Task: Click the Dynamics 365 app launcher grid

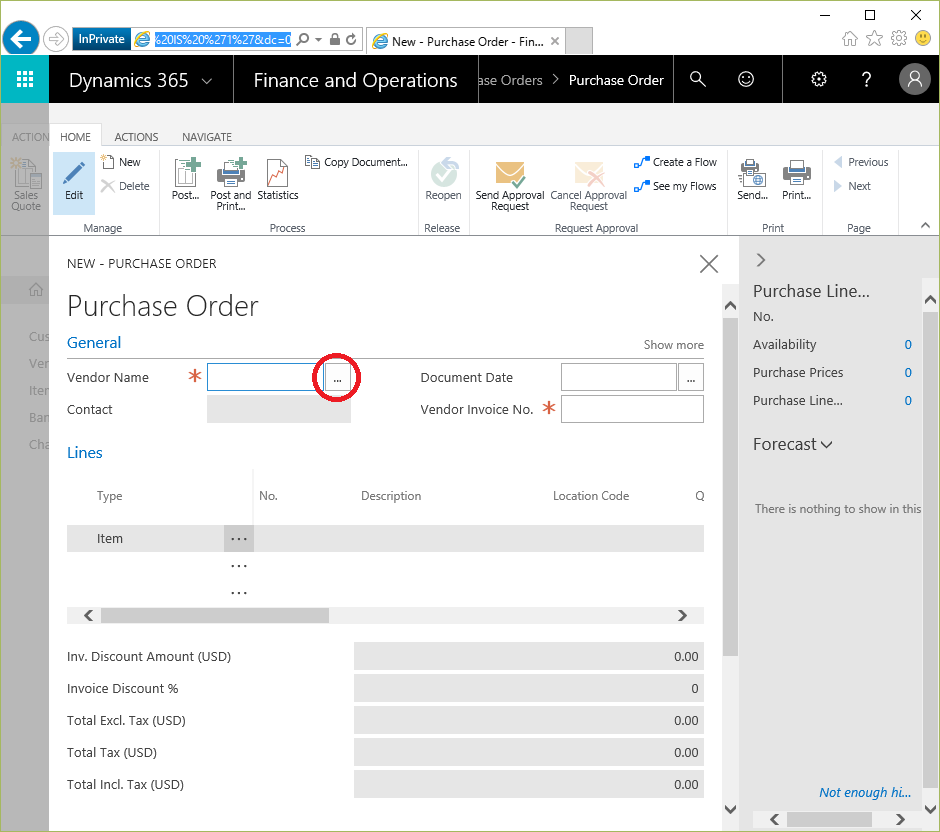Action: [x=25, y=80]
